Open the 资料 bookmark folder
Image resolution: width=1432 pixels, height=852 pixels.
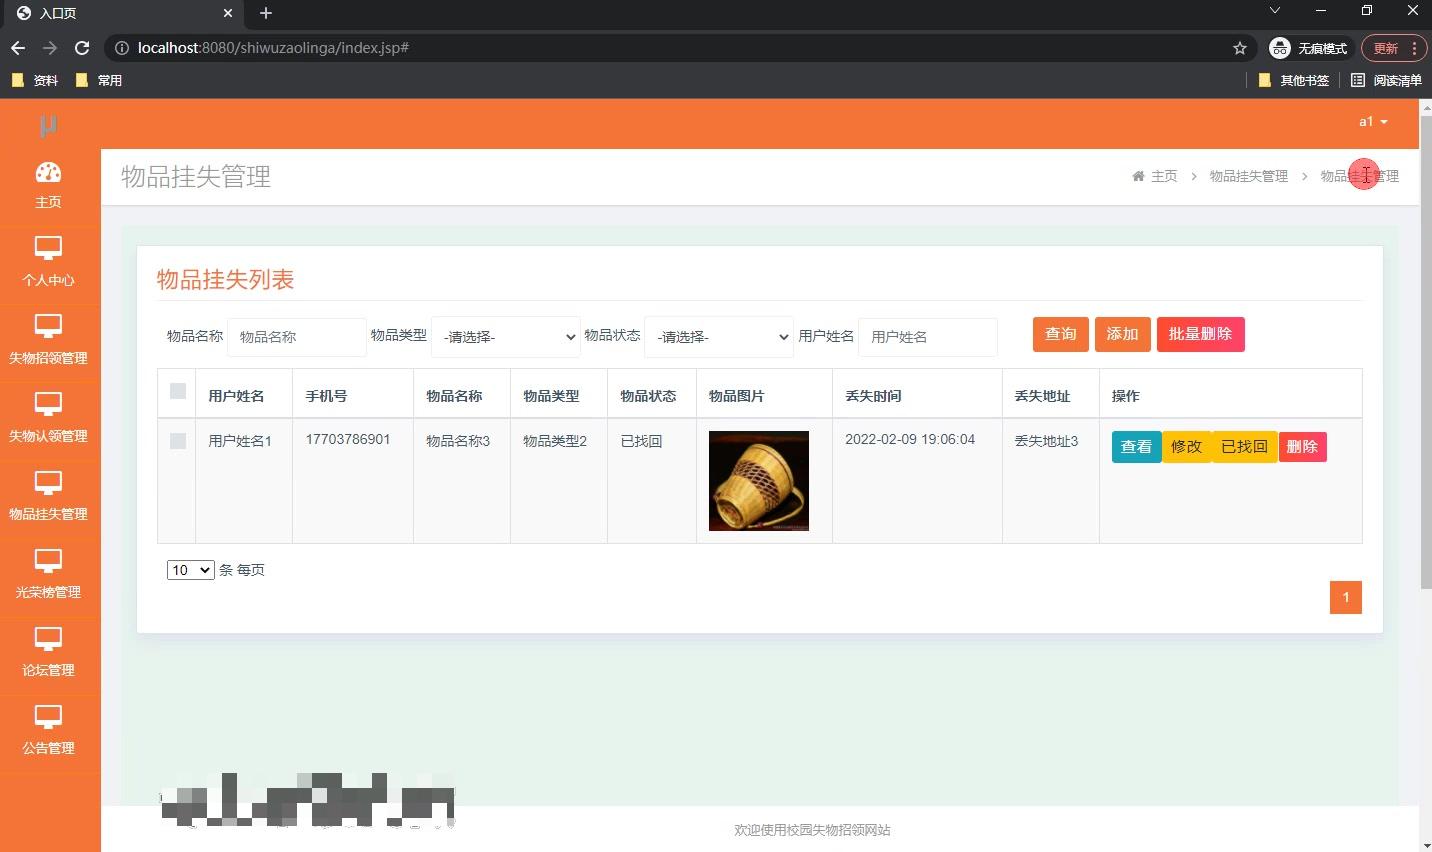tap(35, 80)
